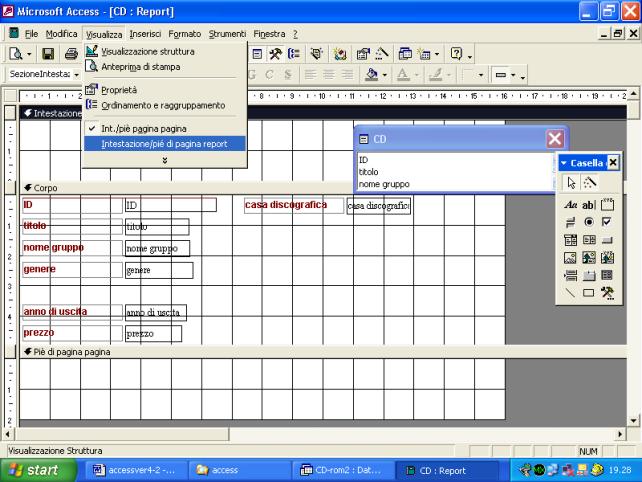Expand the Visualizza menu with the chevron

coord(164,160)
